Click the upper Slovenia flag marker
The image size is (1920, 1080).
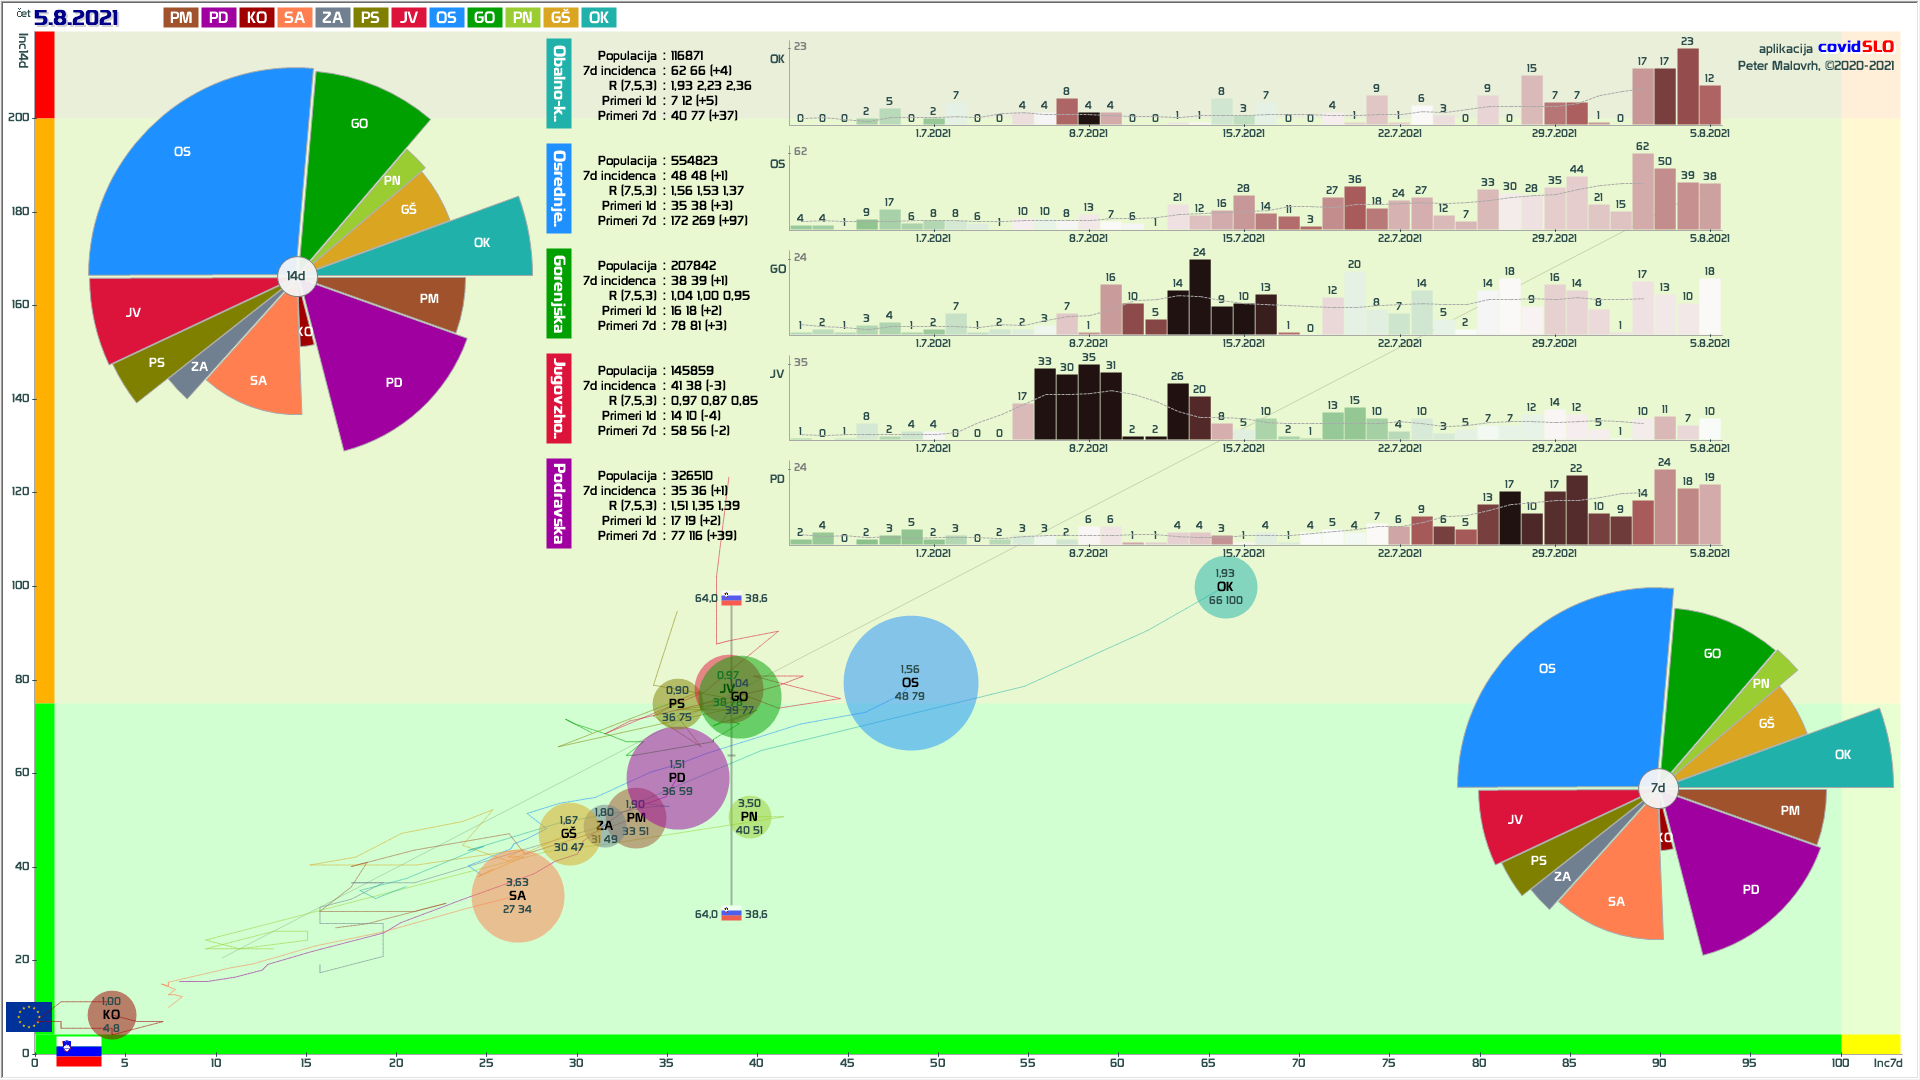pyautogui.click(x=731, y=599)
